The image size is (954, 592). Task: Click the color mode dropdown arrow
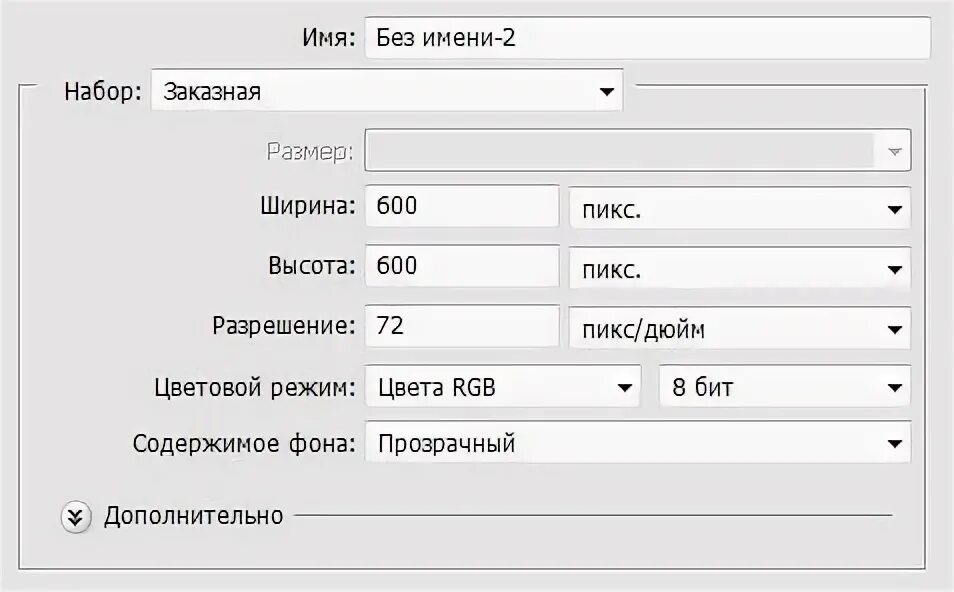point(624,386)
